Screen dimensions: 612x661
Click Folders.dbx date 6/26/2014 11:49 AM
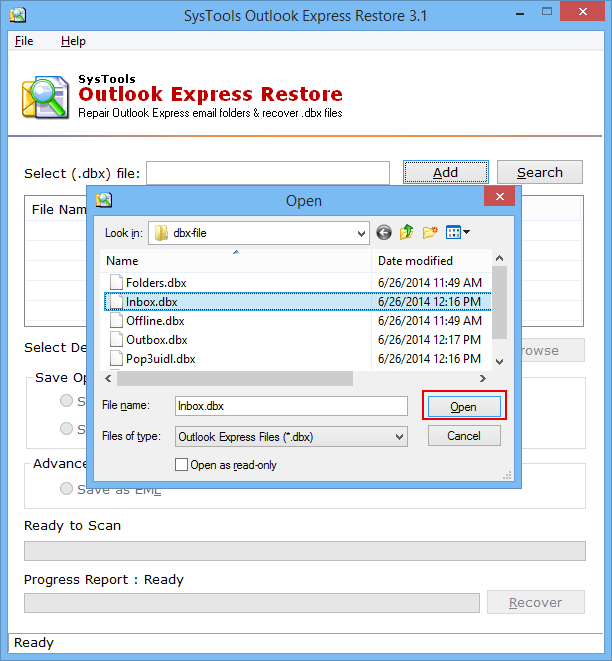(x=429, y=282)
